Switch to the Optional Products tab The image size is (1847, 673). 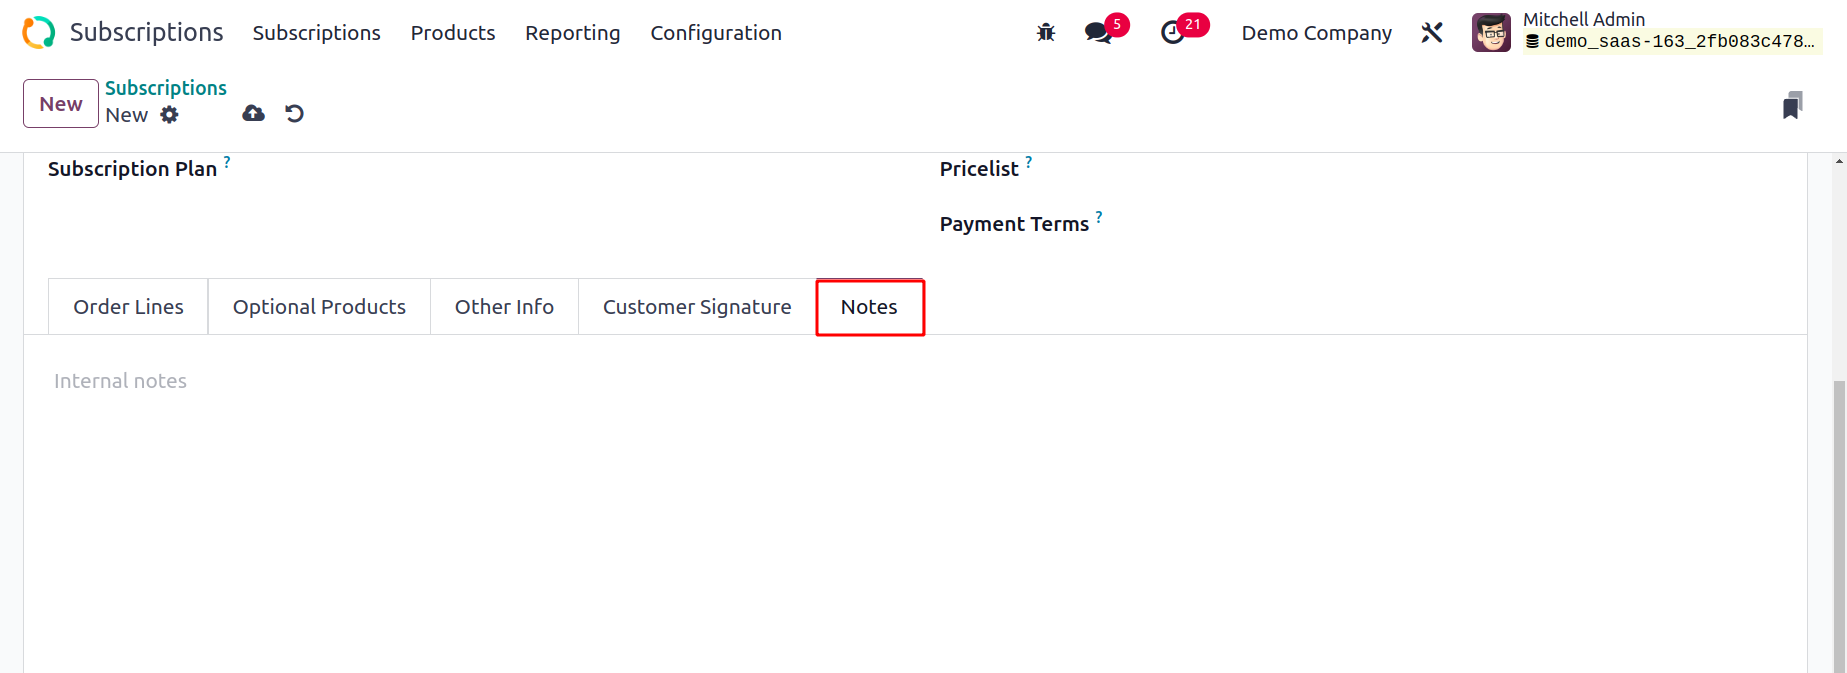point(319,307)
